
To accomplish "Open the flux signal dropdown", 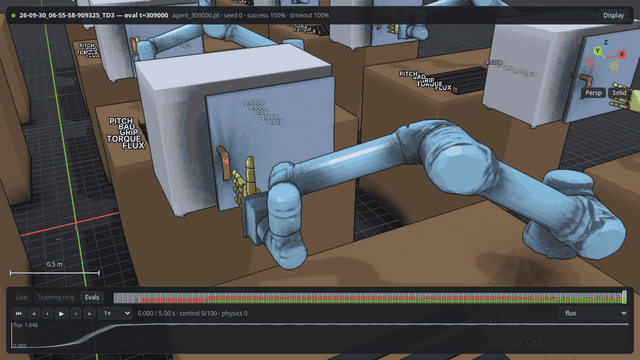I will [594, 313].
